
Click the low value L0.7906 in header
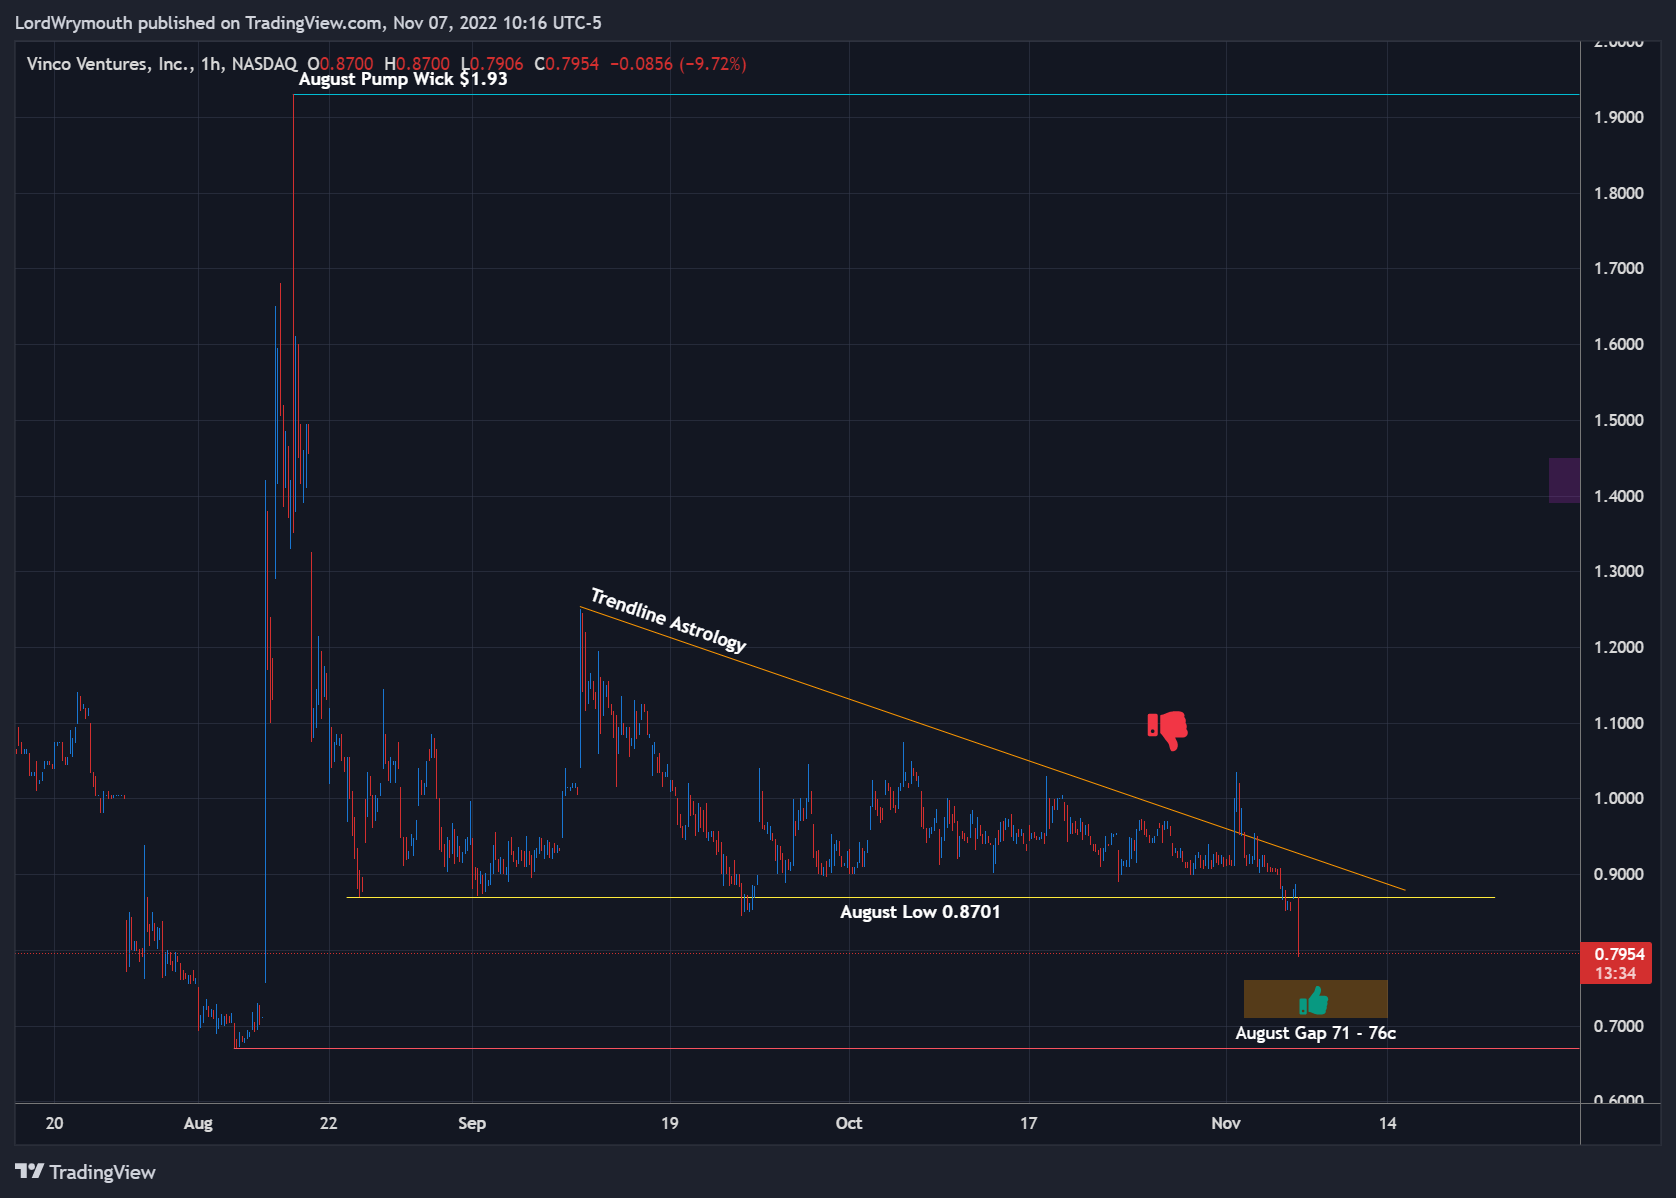[x=492, y=64]
